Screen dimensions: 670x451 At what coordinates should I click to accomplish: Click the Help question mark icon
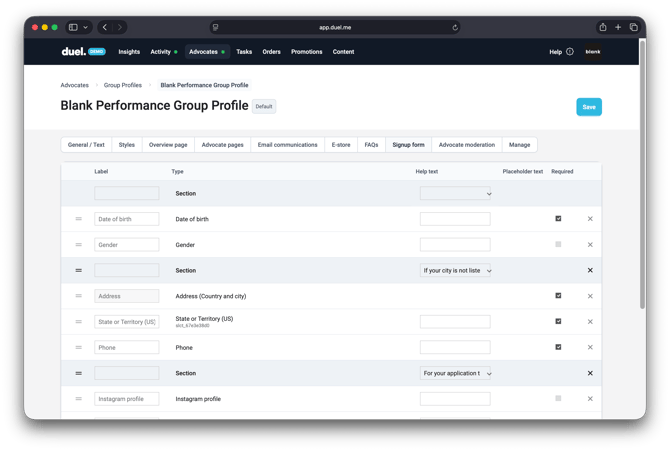pos(570,52)
